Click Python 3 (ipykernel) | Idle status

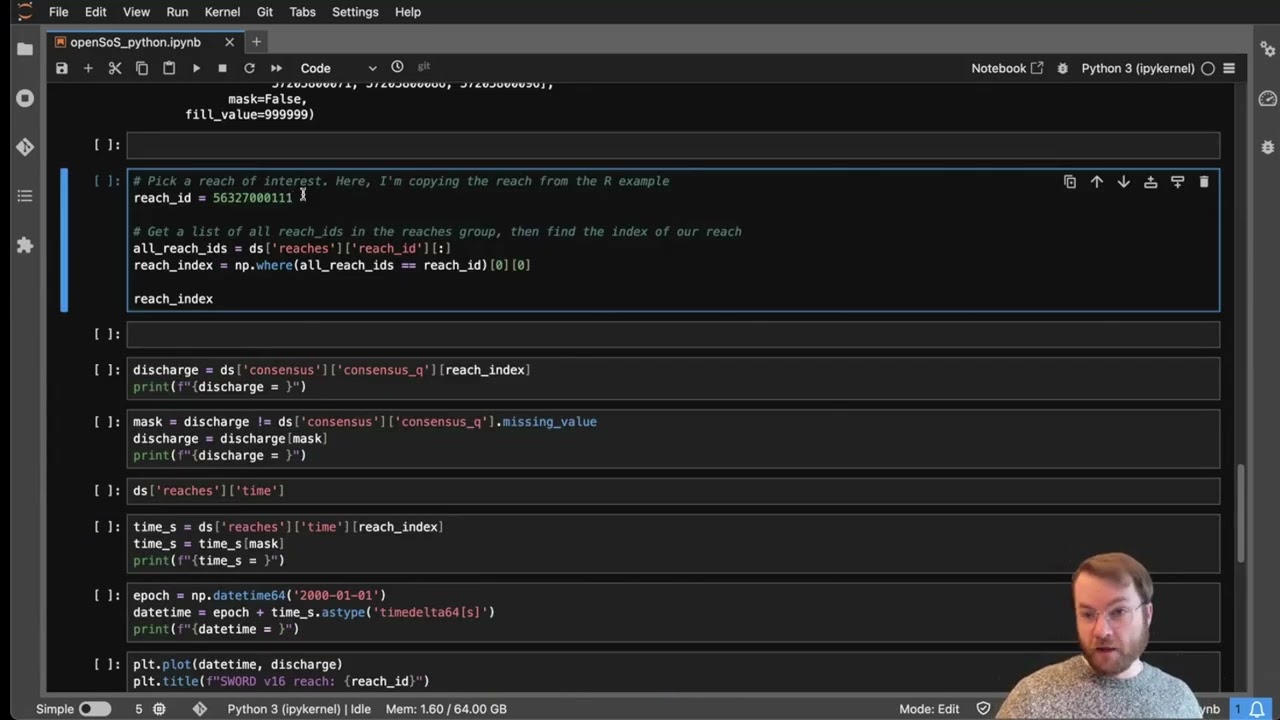pyautogui.click(x=299, y=709)
